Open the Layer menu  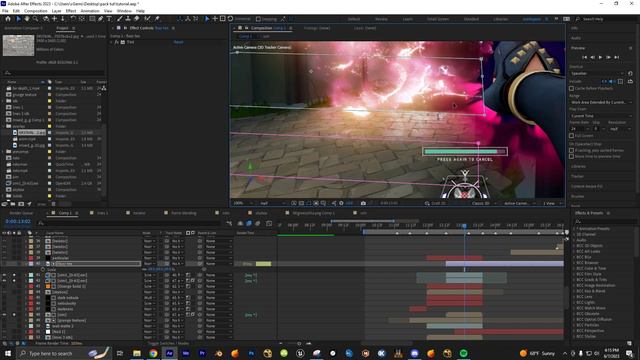point(57,11)
